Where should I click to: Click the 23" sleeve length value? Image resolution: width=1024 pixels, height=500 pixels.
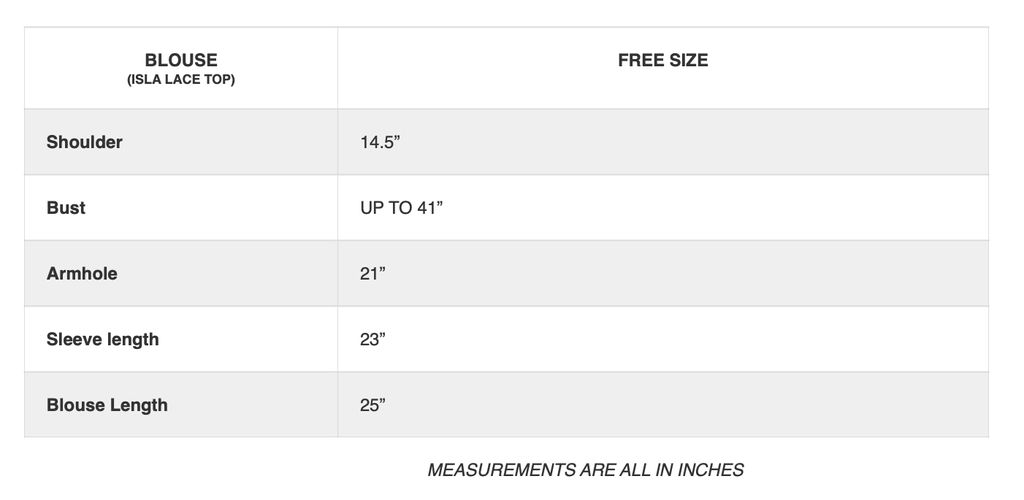(x=372, y=340)
